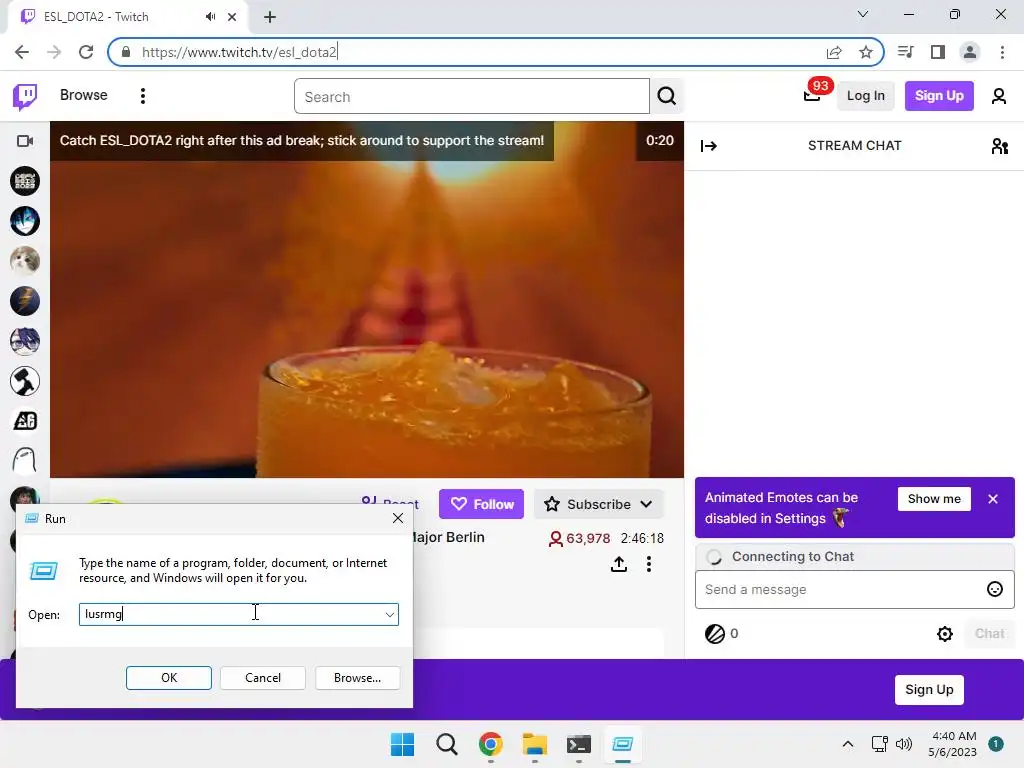Open Windows taskbar search
Image resolution: width=1024 pixels, height=768 pixels.
click(x=447, y=744)
